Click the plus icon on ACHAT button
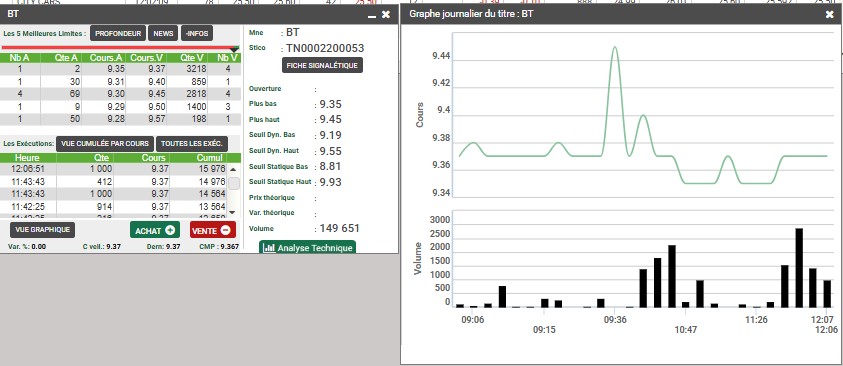This screenshot has height=366, width=843. [x=170, y=230]
